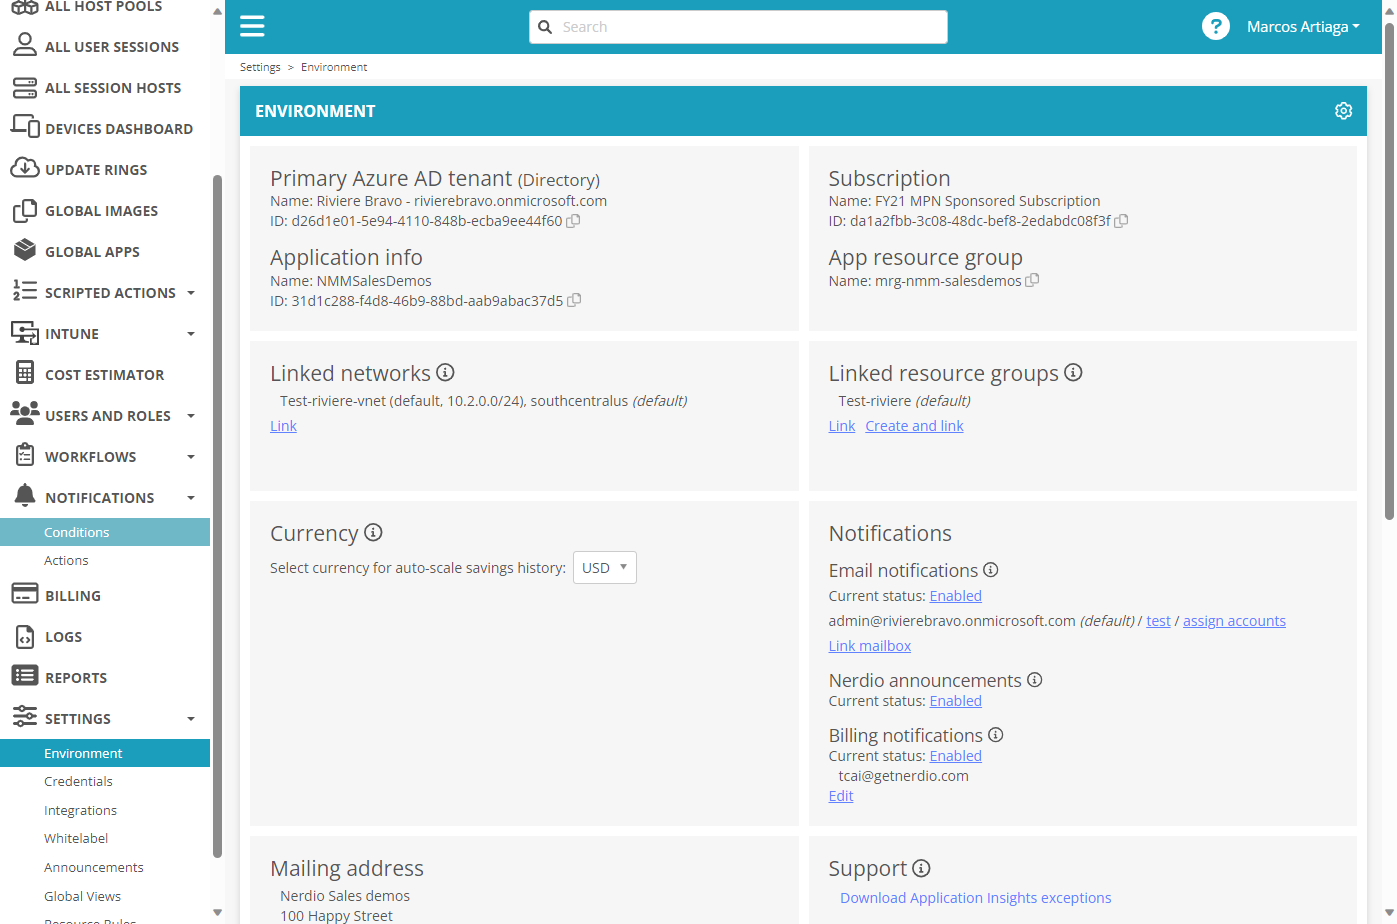
Task: Copy the Azure AD tenant ID
Action: click(x=573, y=221)
